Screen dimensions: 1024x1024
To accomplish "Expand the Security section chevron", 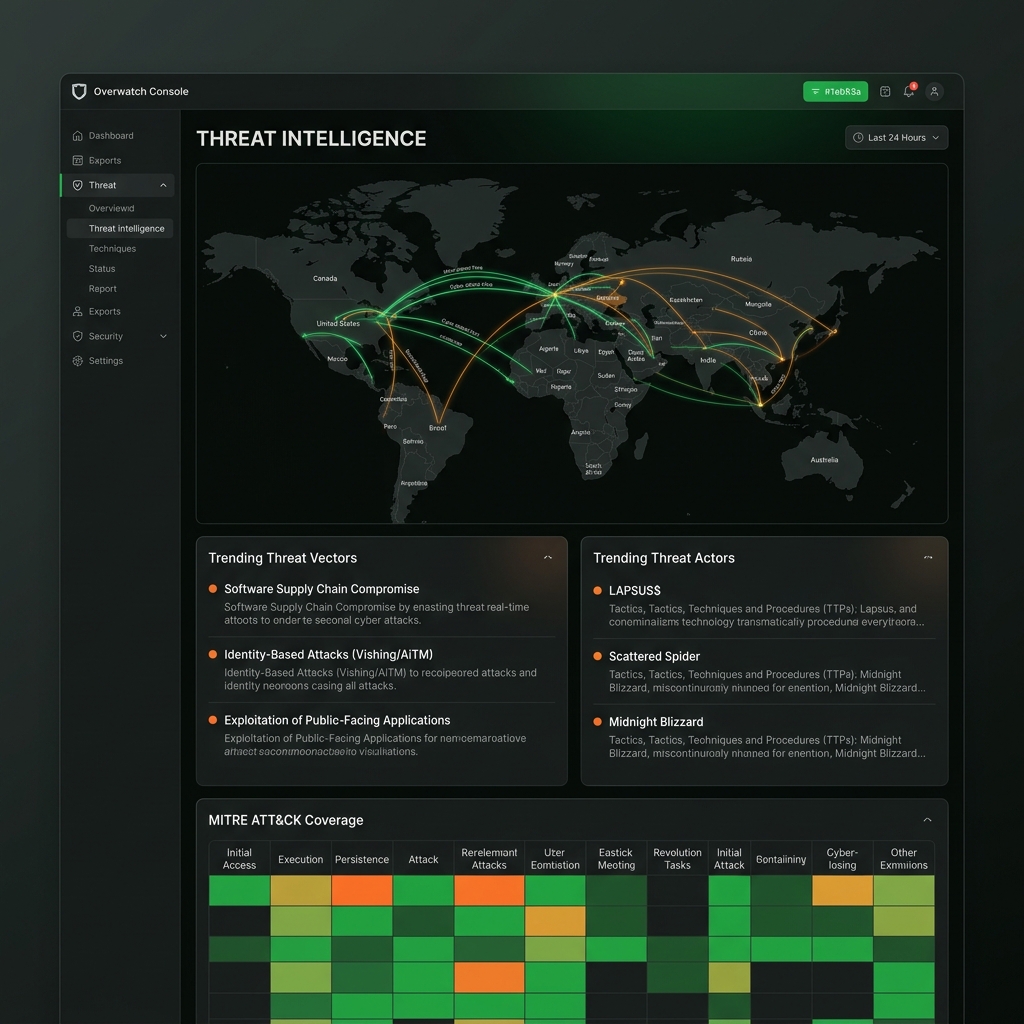I will pos(163,336).
